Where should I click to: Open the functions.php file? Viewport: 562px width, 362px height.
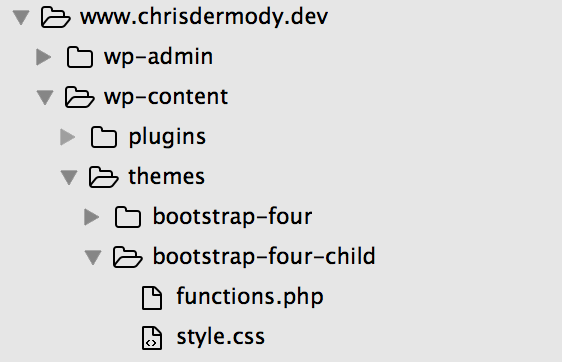250,297
